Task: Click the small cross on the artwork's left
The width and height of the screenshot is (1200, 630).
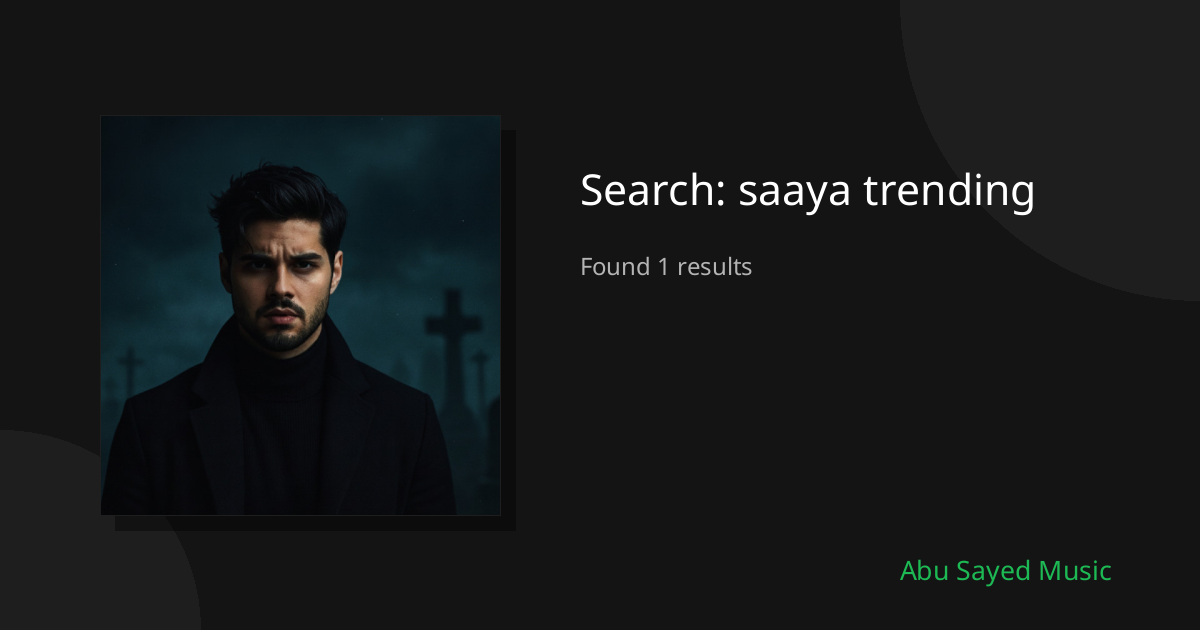Action: click(129, 372)
